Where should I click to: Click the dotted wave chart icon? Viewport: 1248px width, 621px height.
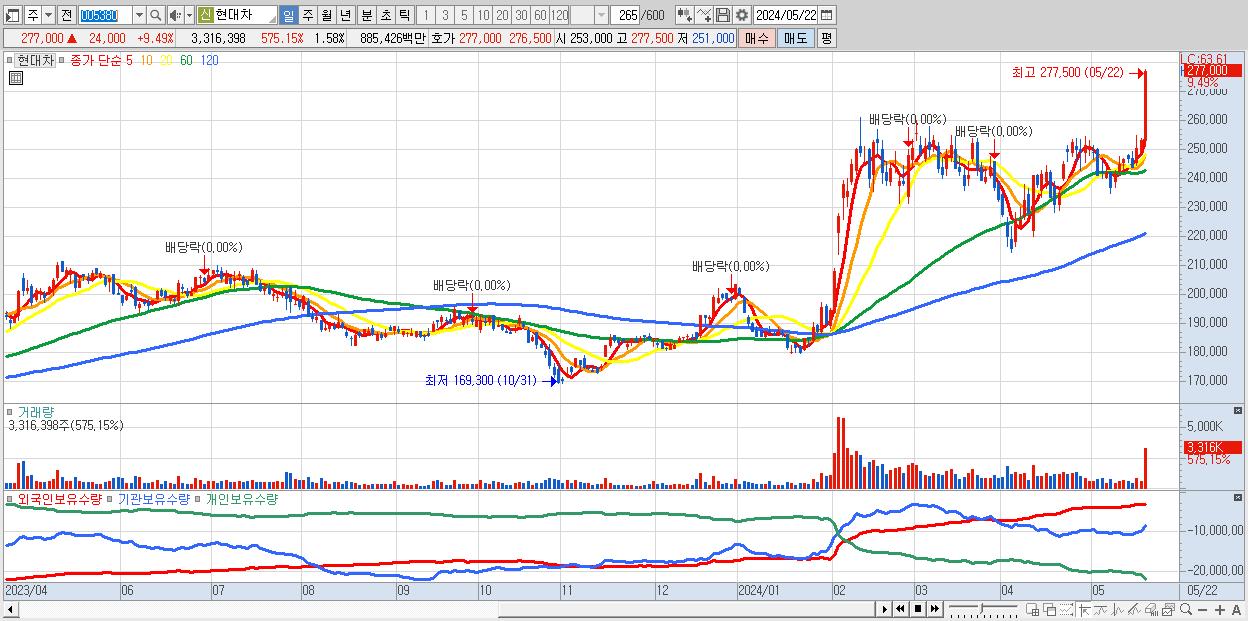click(1066, 609)
